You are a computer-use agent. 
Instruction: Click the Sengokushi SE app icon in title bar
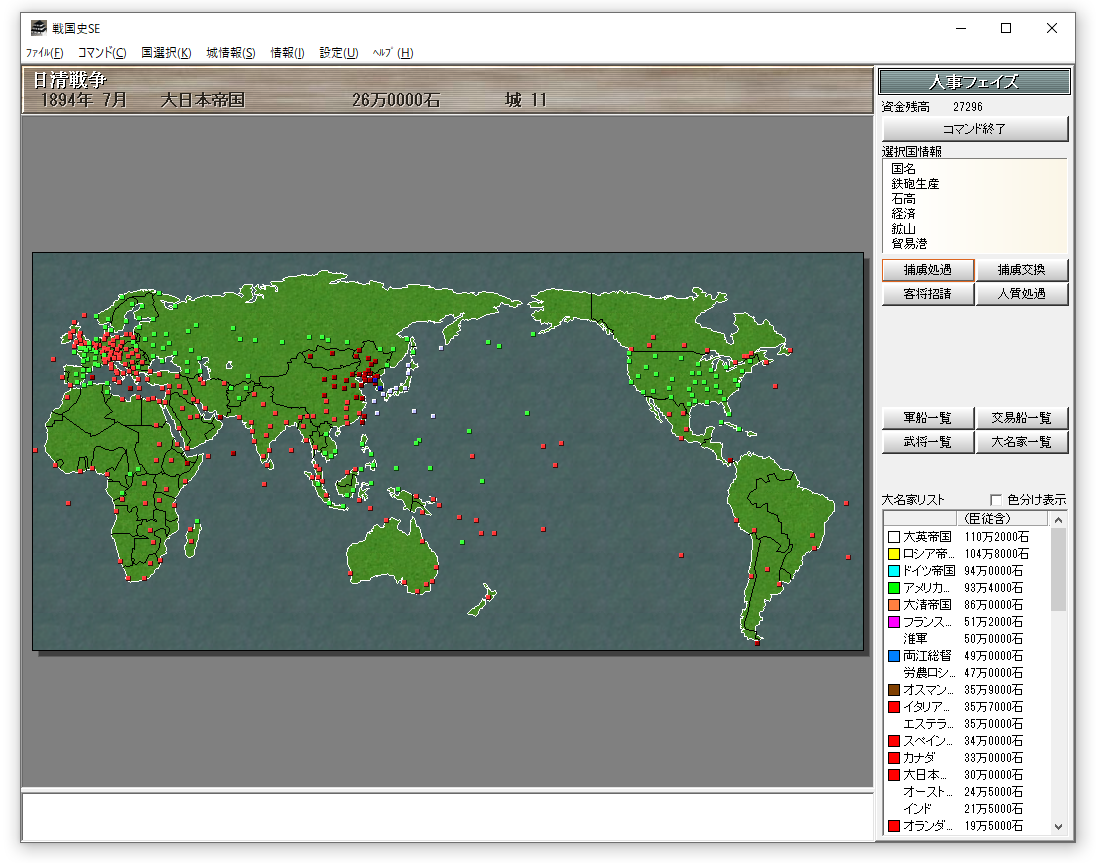coord(38,28)
